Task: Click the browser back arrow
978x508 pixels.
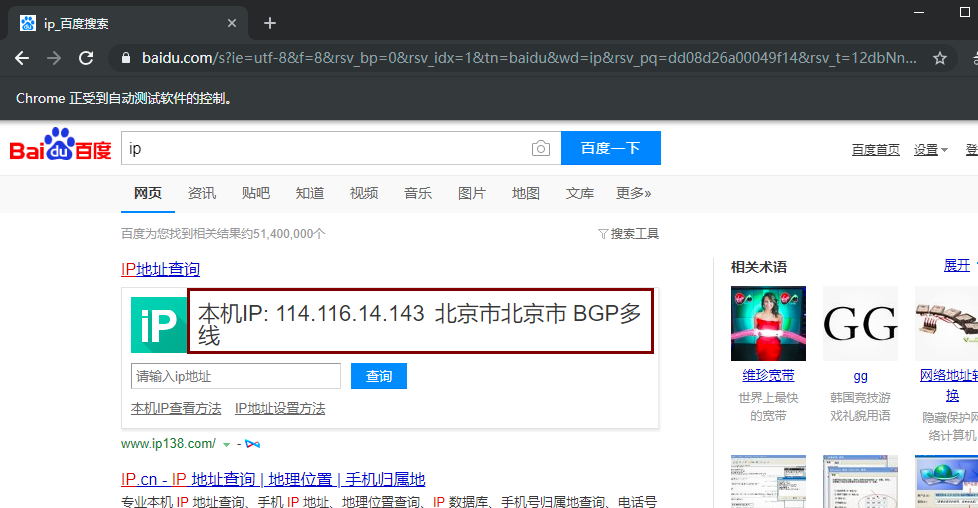Action: (22, 58)
